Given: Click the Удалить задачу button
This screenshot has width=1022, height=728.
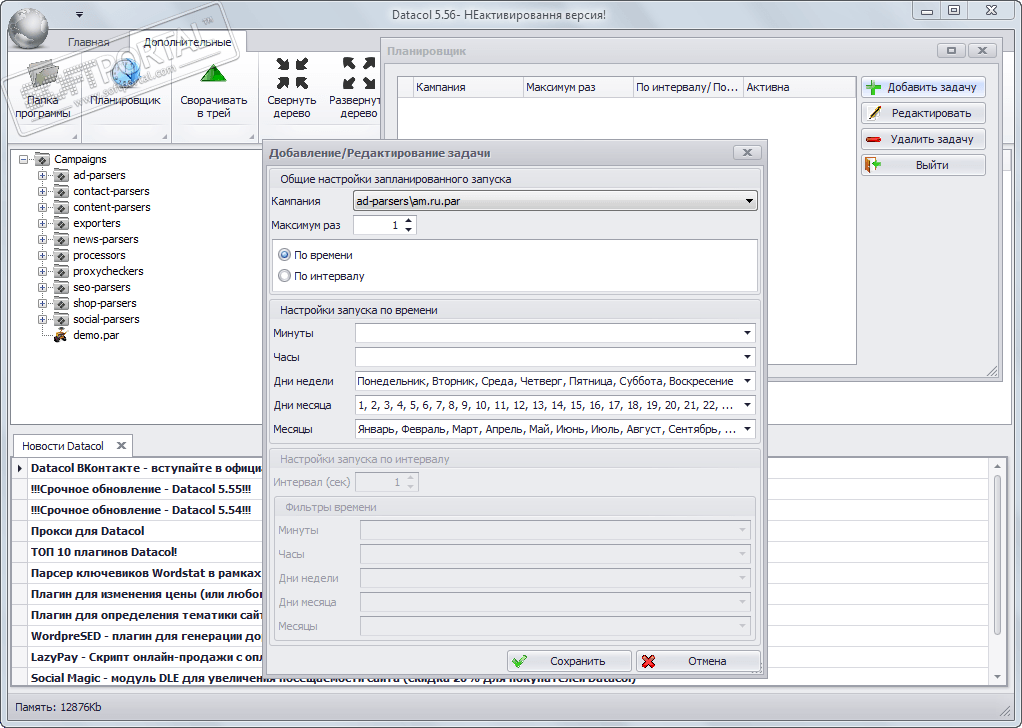Looking at the screenshot, I should [x=923, y=139].
